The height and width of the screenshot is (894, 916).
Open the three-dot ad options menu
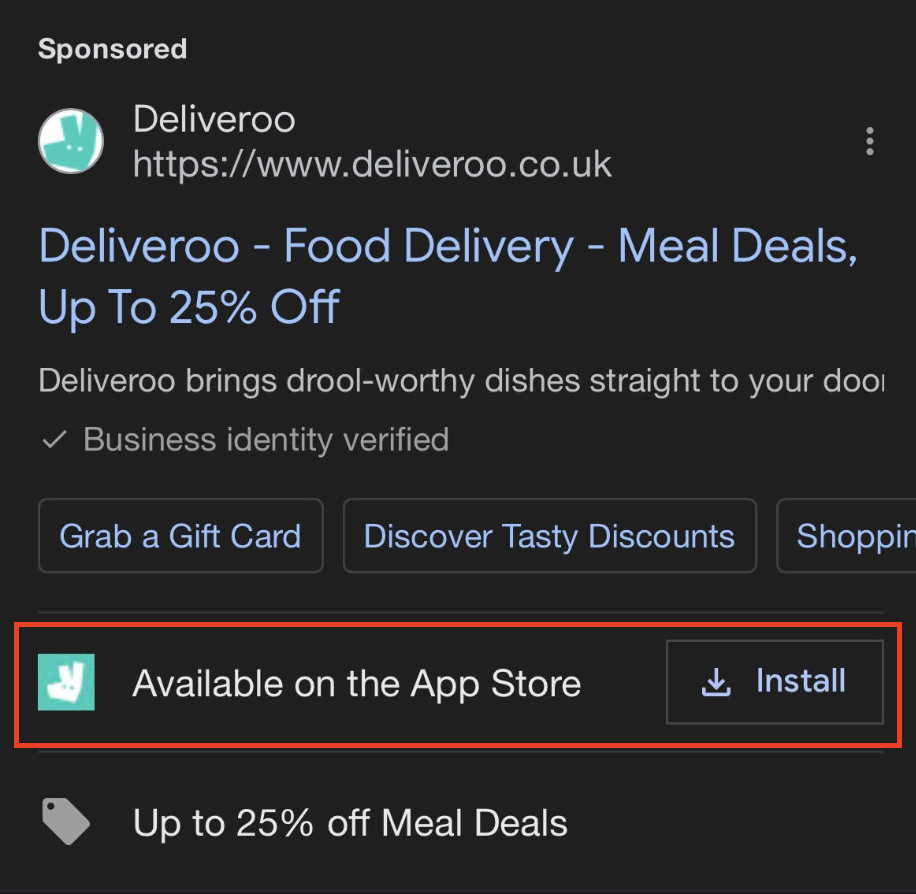coord(869,141)
